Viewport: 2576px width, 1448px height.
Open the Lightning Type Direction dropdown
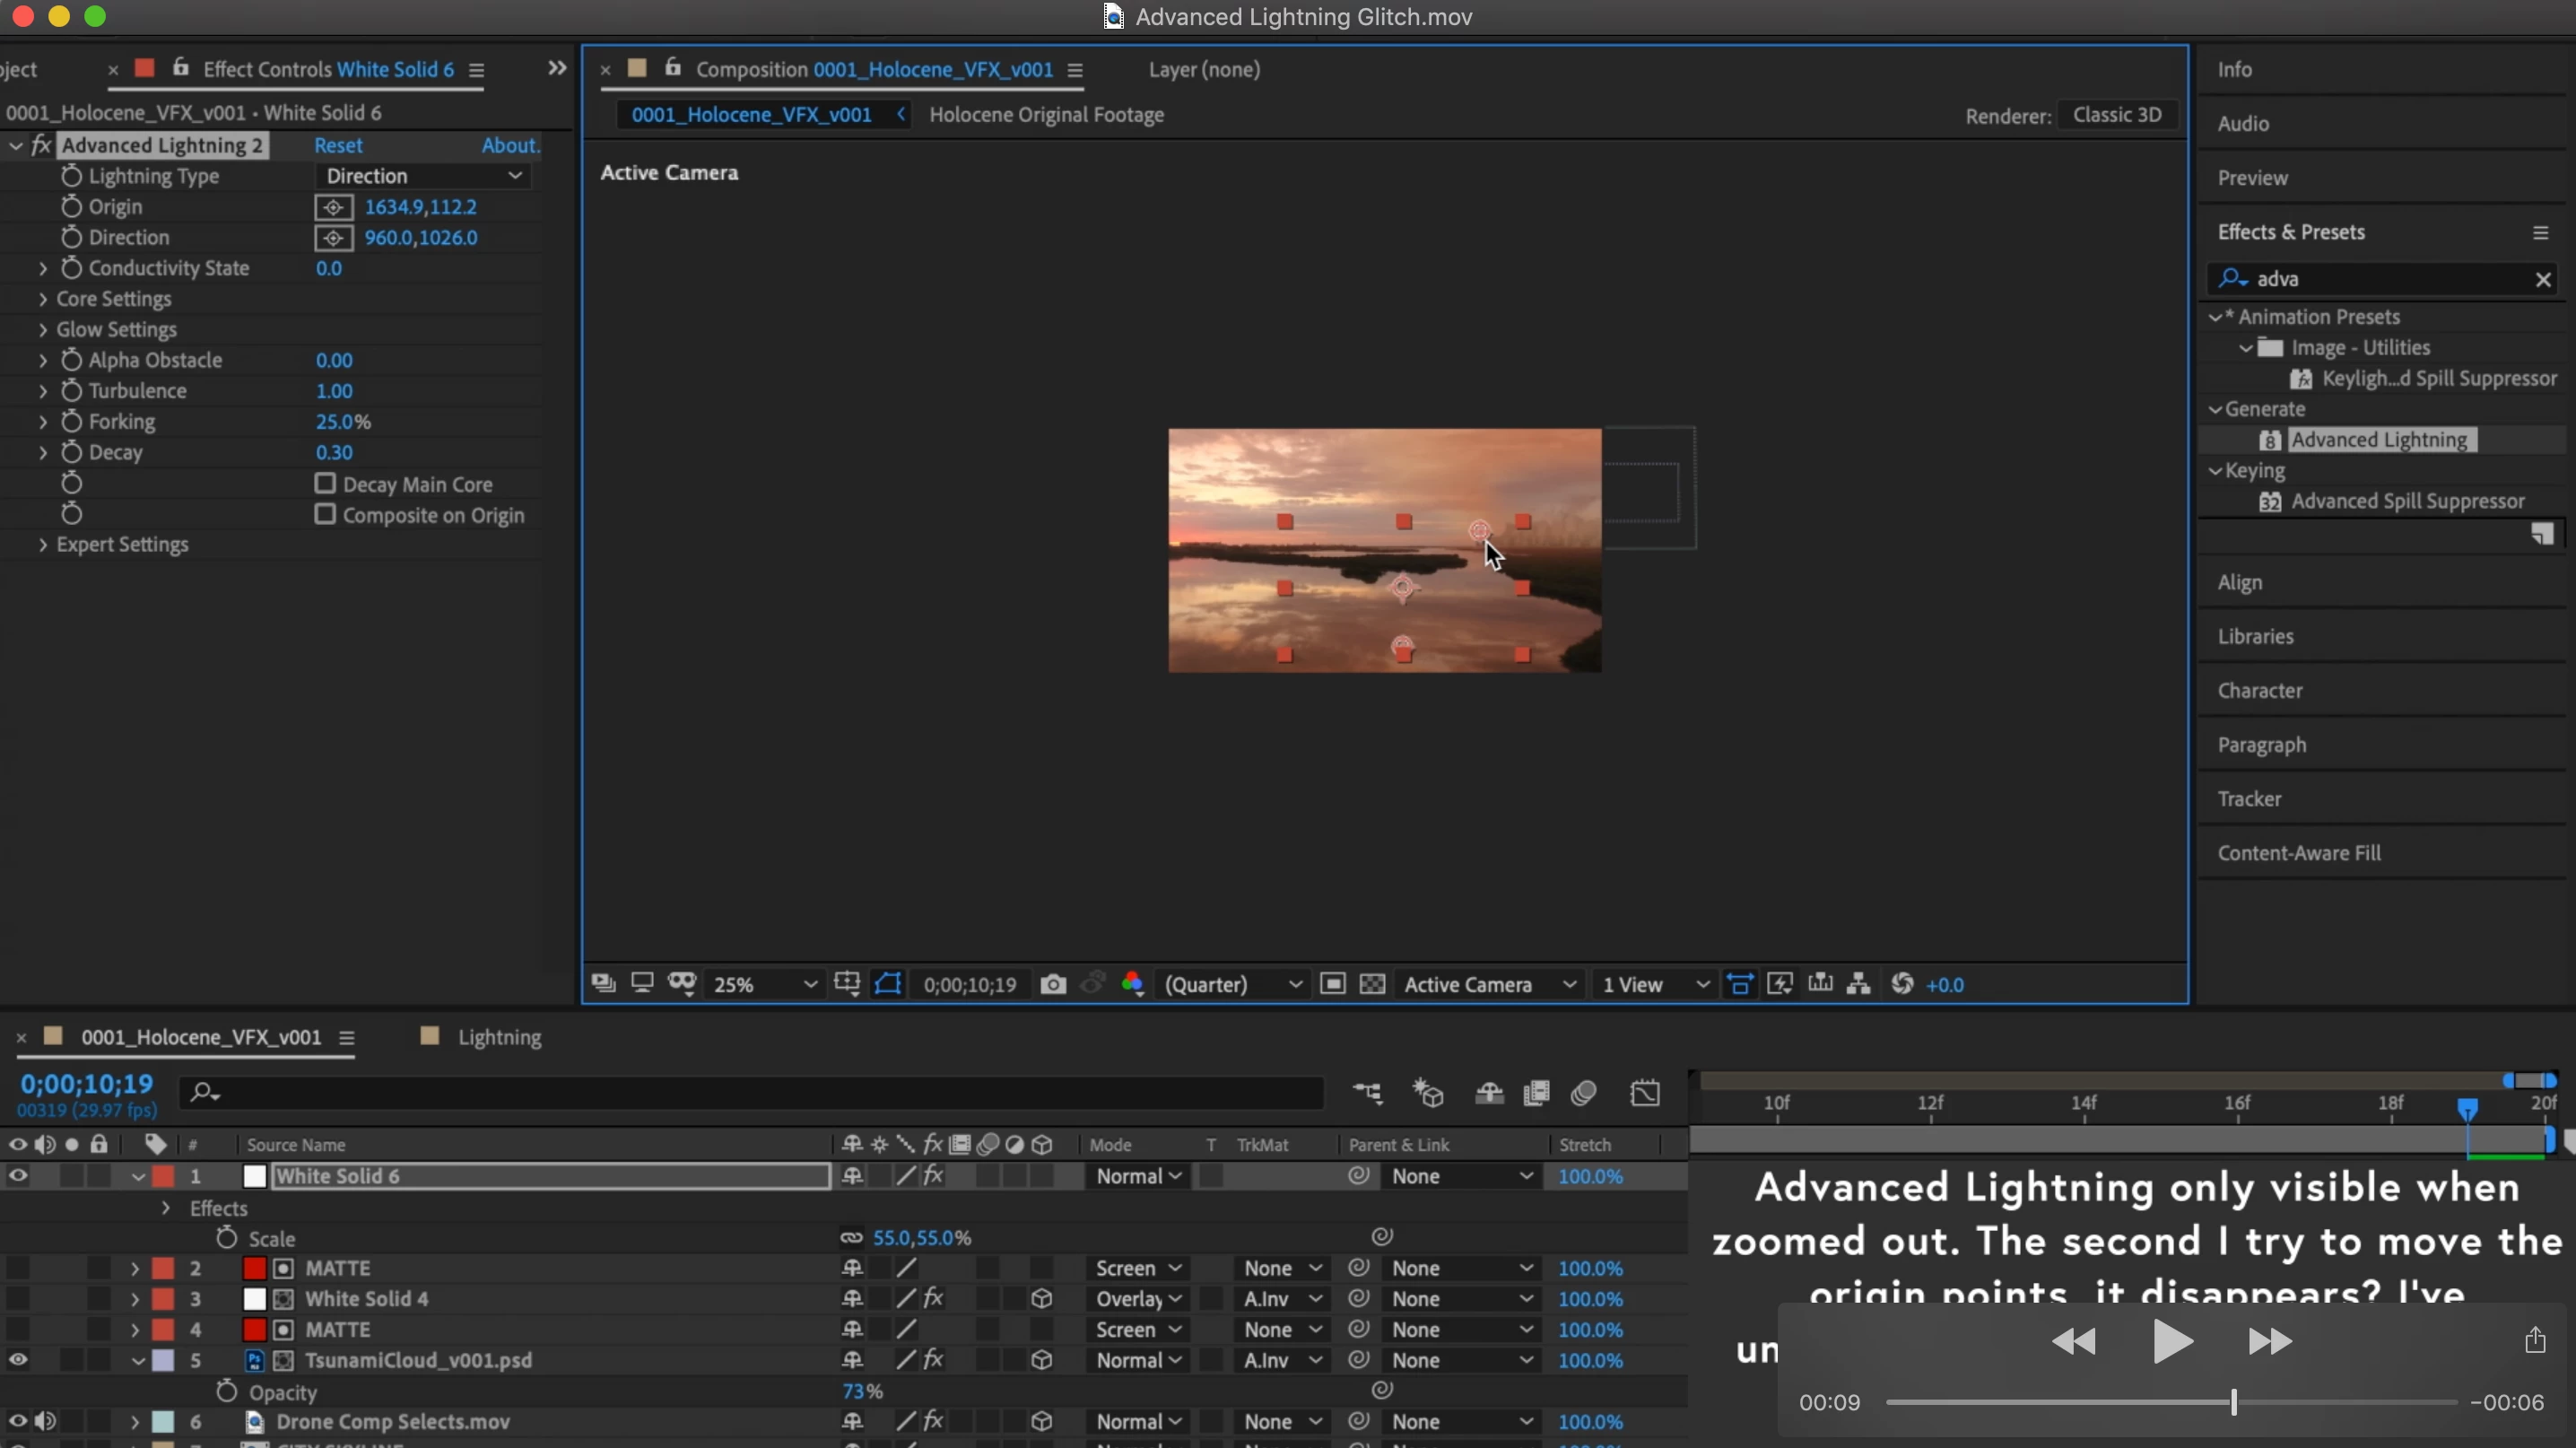[423, 176]
